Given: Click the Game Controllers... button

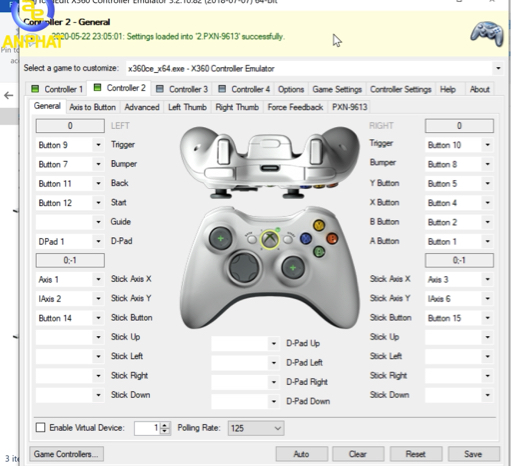Looking at the screenshot, I should click(66, 454).
